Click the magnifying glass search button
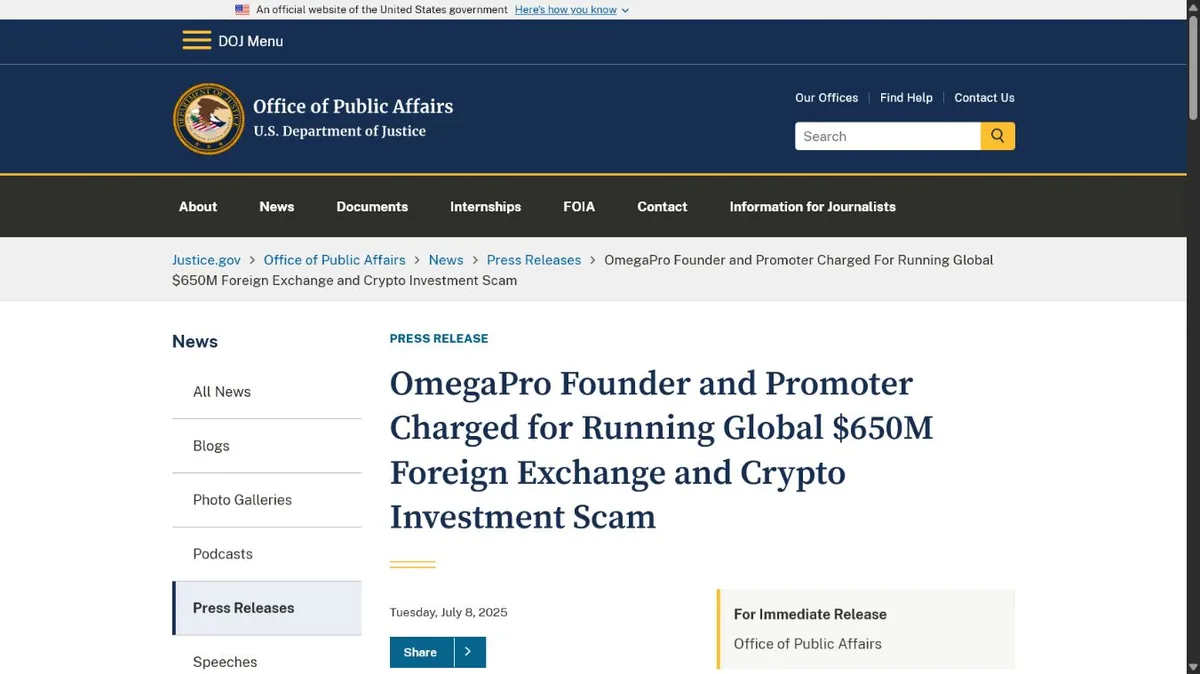1200x674 pixels. coord(998,136)
